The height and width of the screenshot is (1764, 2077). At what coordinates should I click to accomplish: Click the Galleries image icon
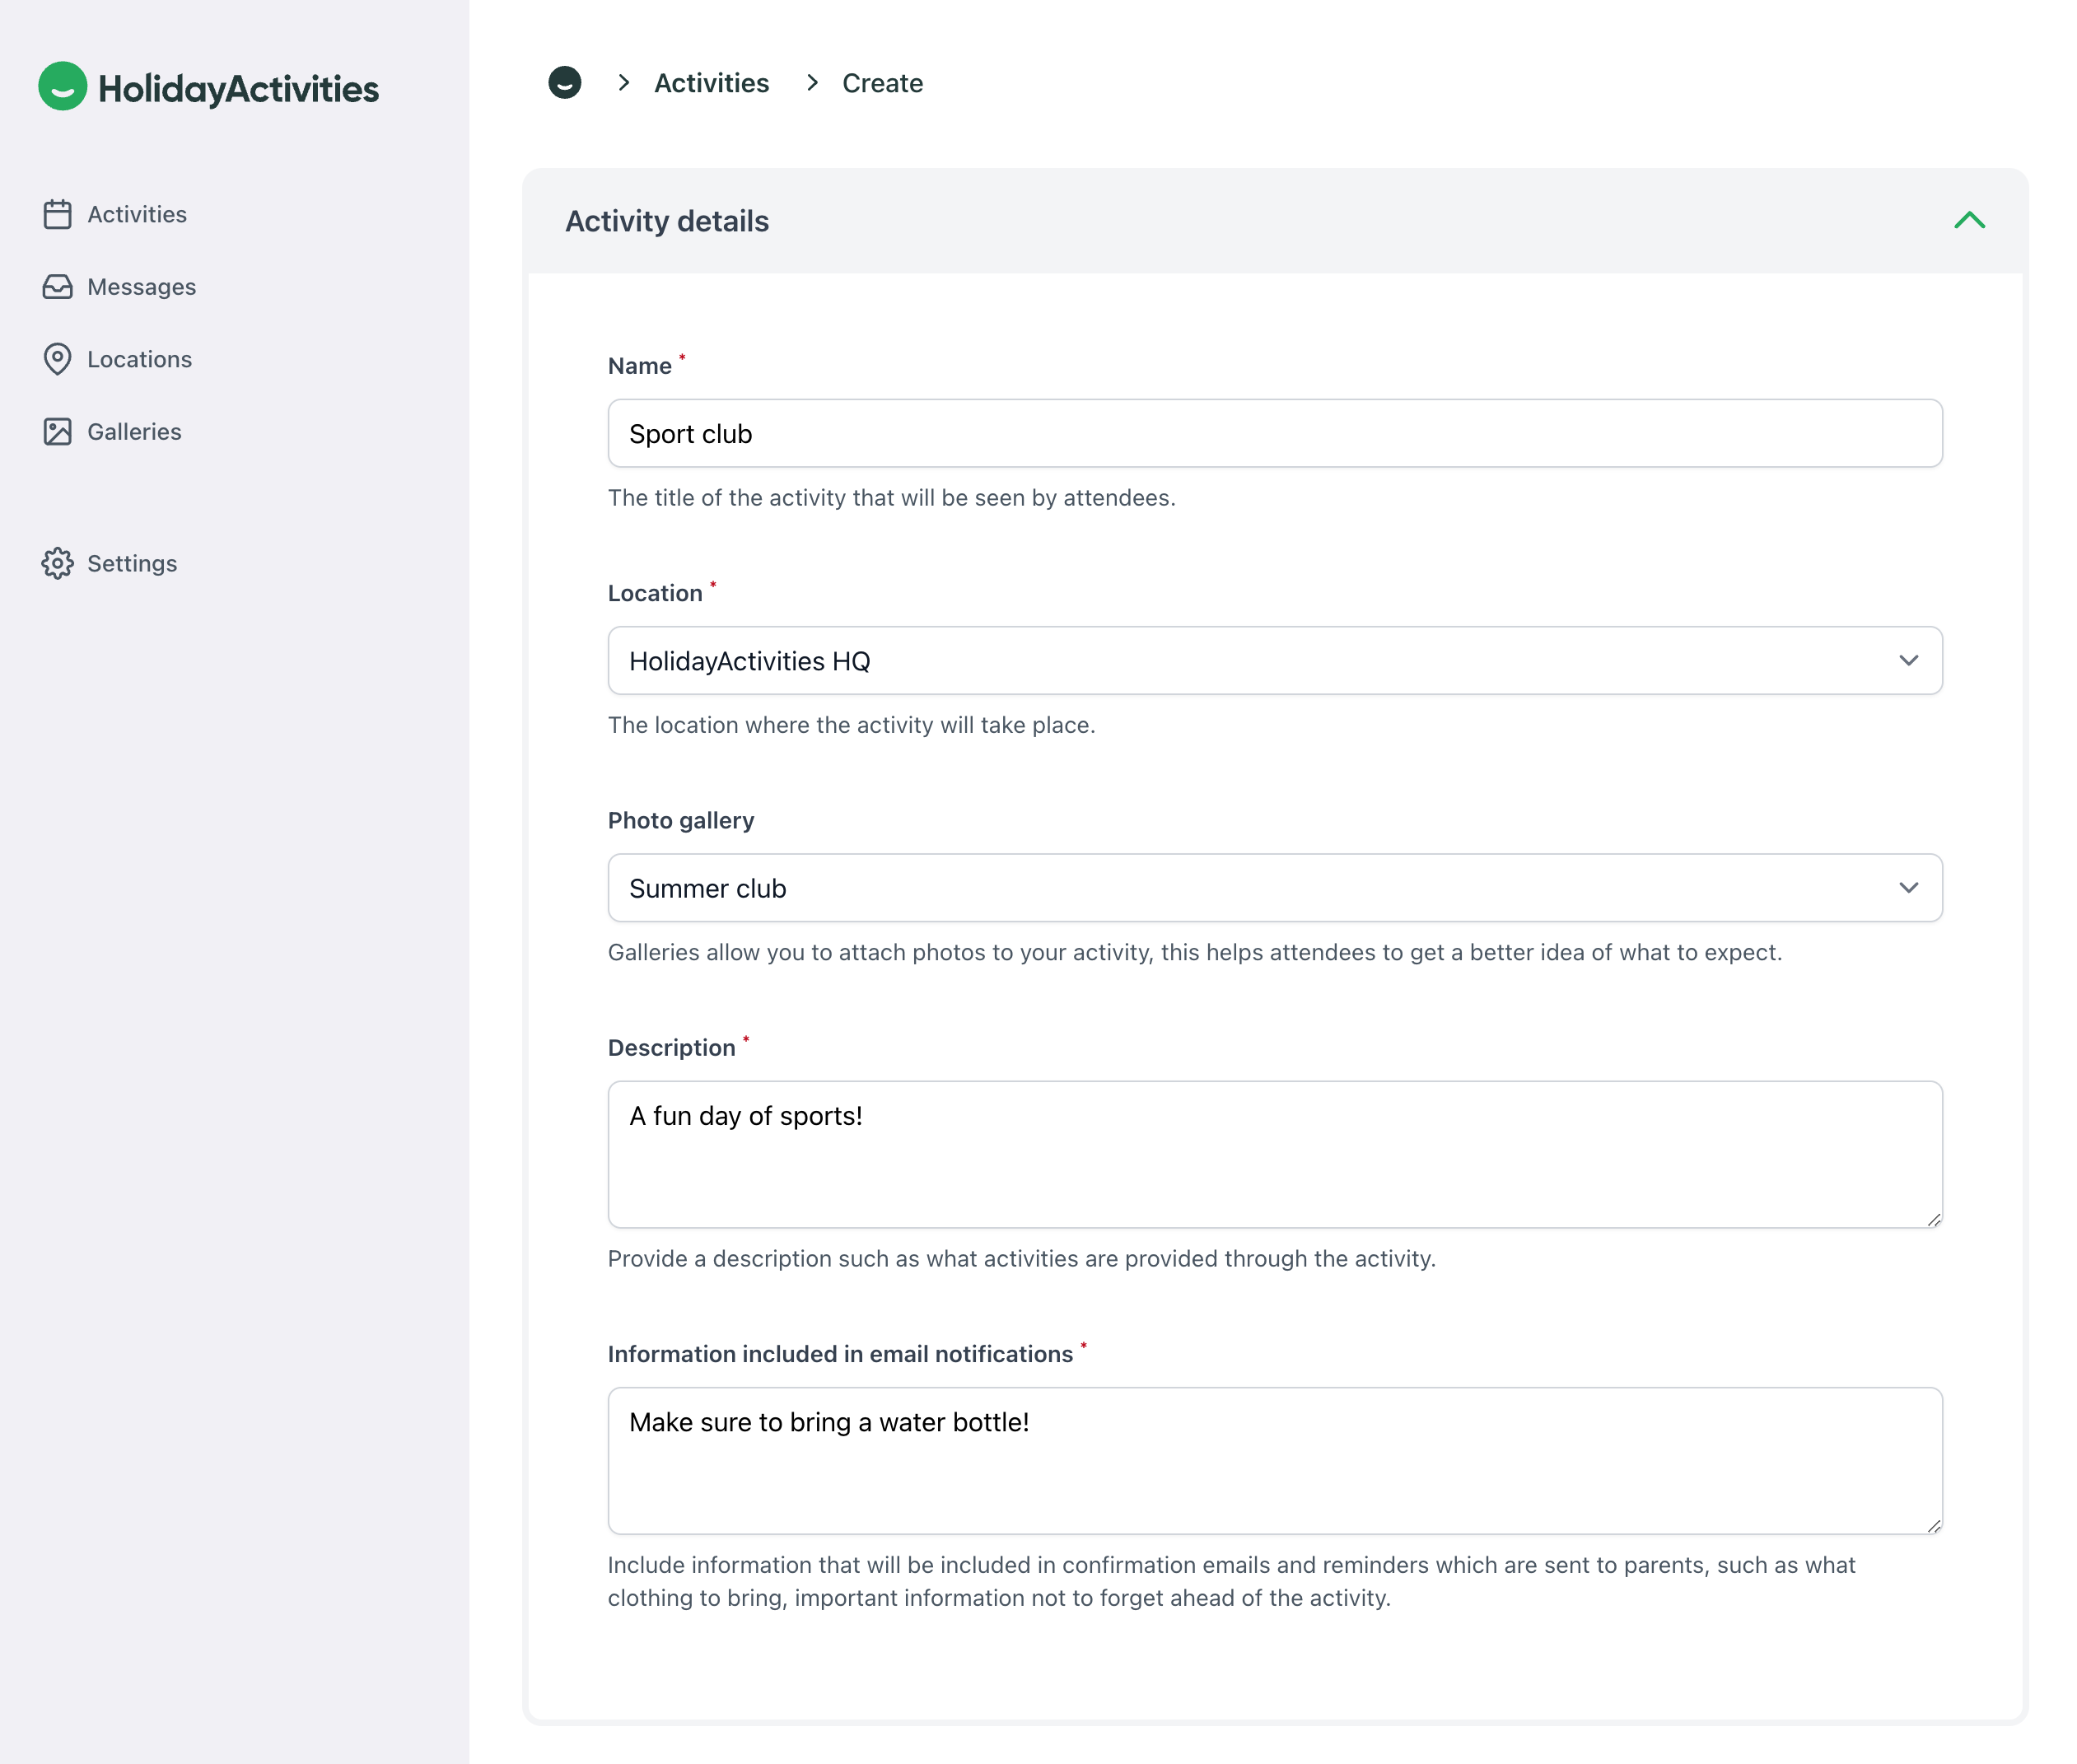pos(57,432)
